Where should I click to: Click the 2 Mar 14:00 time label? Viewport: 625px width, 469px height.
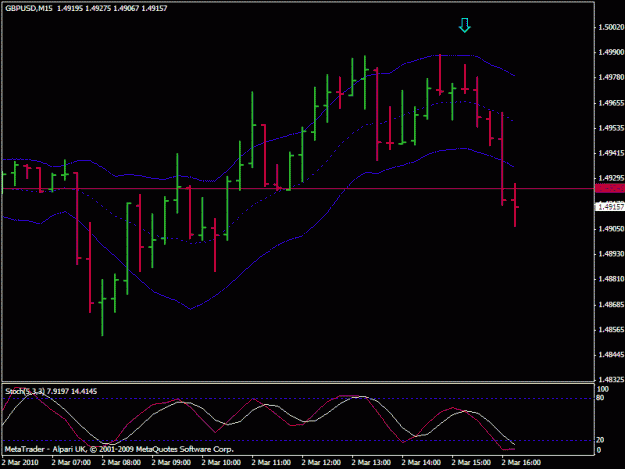pos(421,463)
